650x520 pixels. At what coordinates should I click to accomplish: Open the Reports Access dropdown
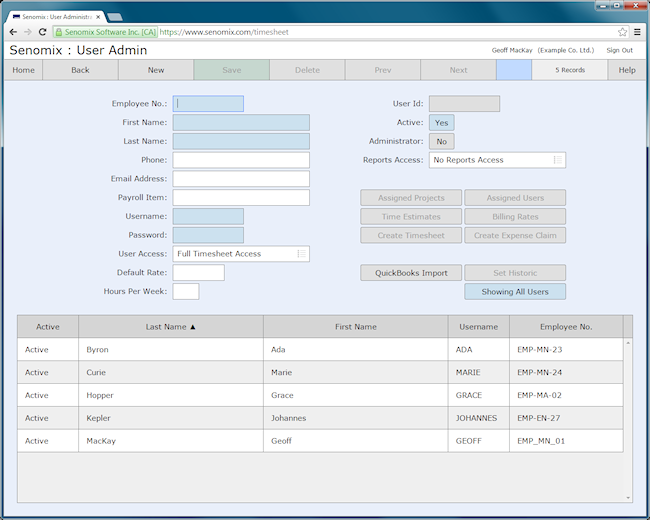coord(497,160)
